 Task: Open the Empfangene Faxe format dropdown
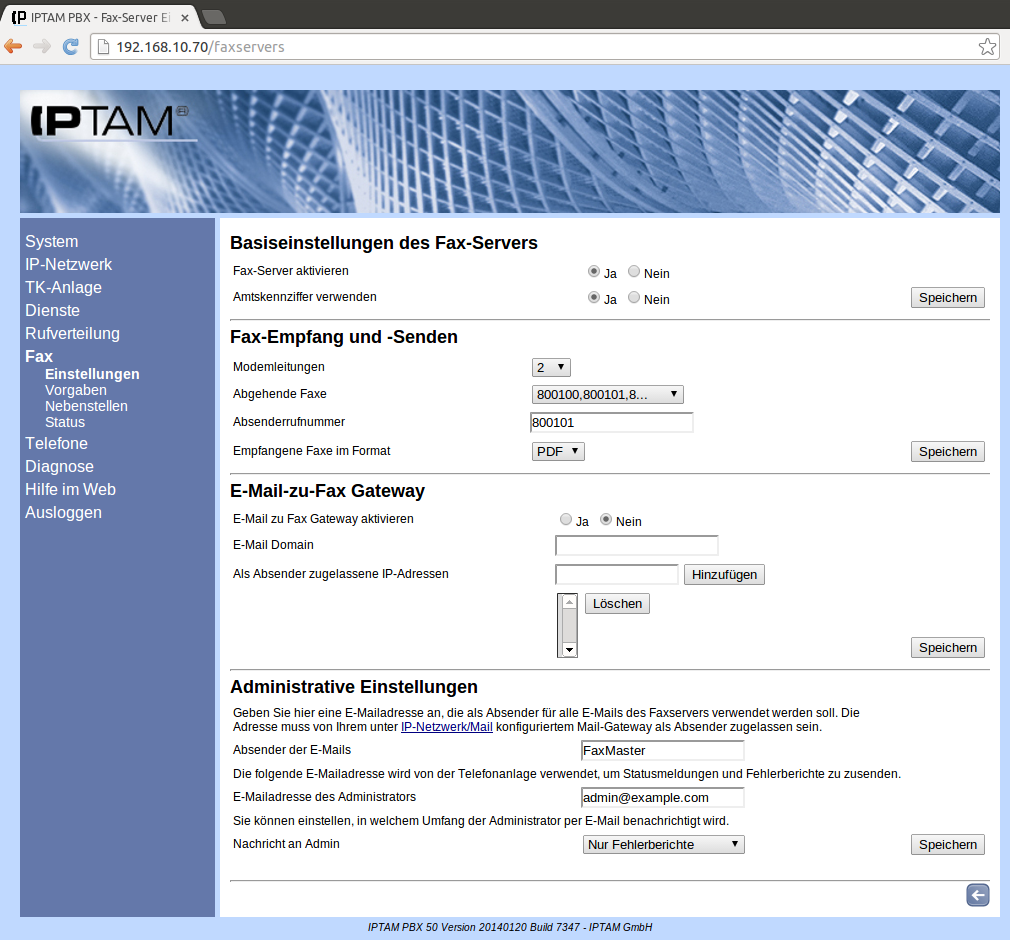point(557,452)
